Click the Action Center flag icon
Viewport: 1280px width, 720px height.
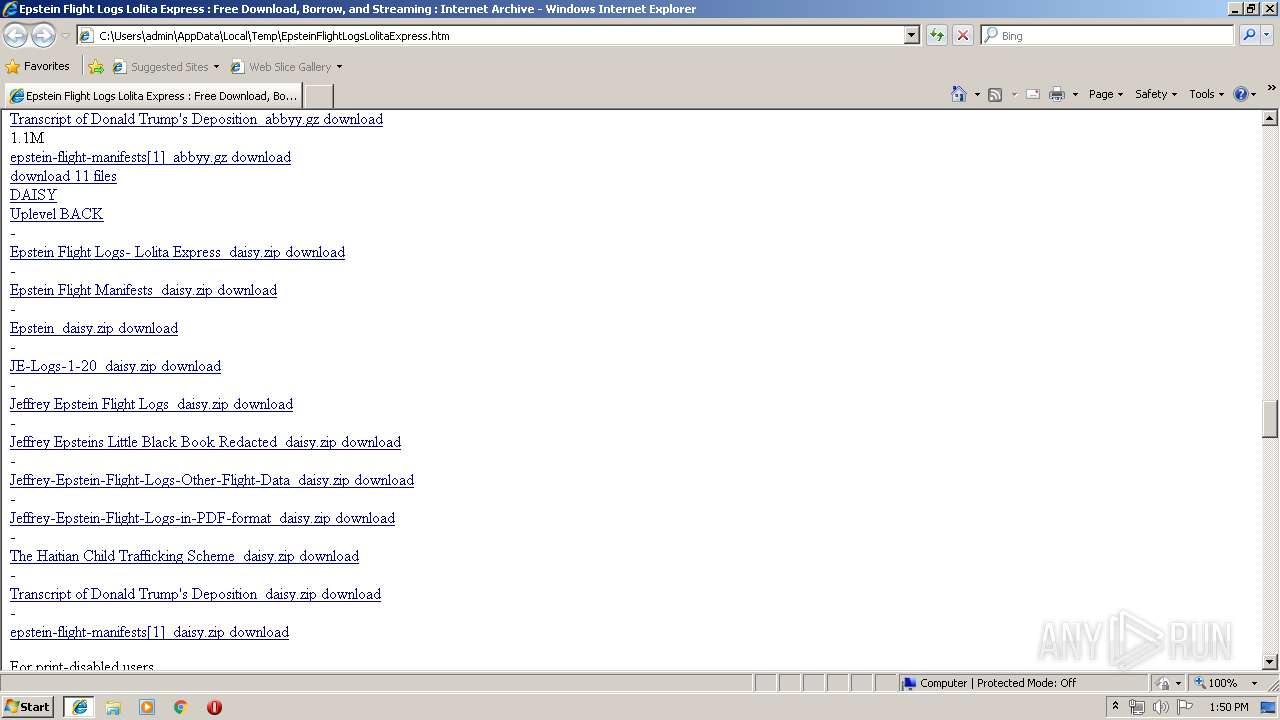(1185, 707)
